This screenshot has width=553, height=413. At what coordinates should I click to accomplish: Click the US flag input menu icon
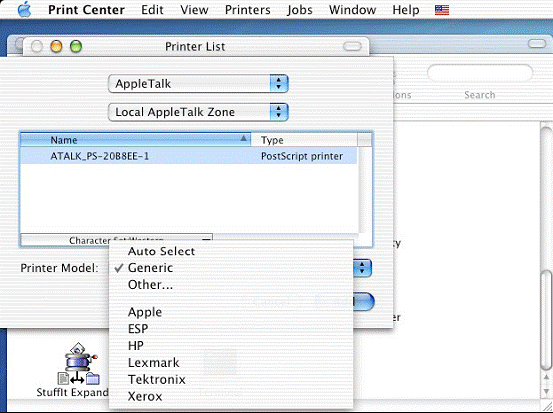point(442,10)
